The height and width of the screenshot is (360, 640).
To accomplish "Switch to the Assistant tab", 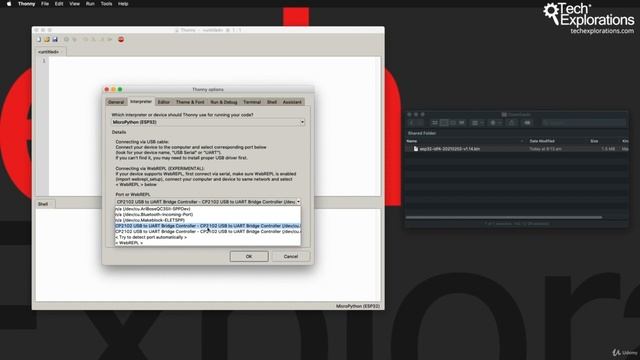I will point(292,102).
